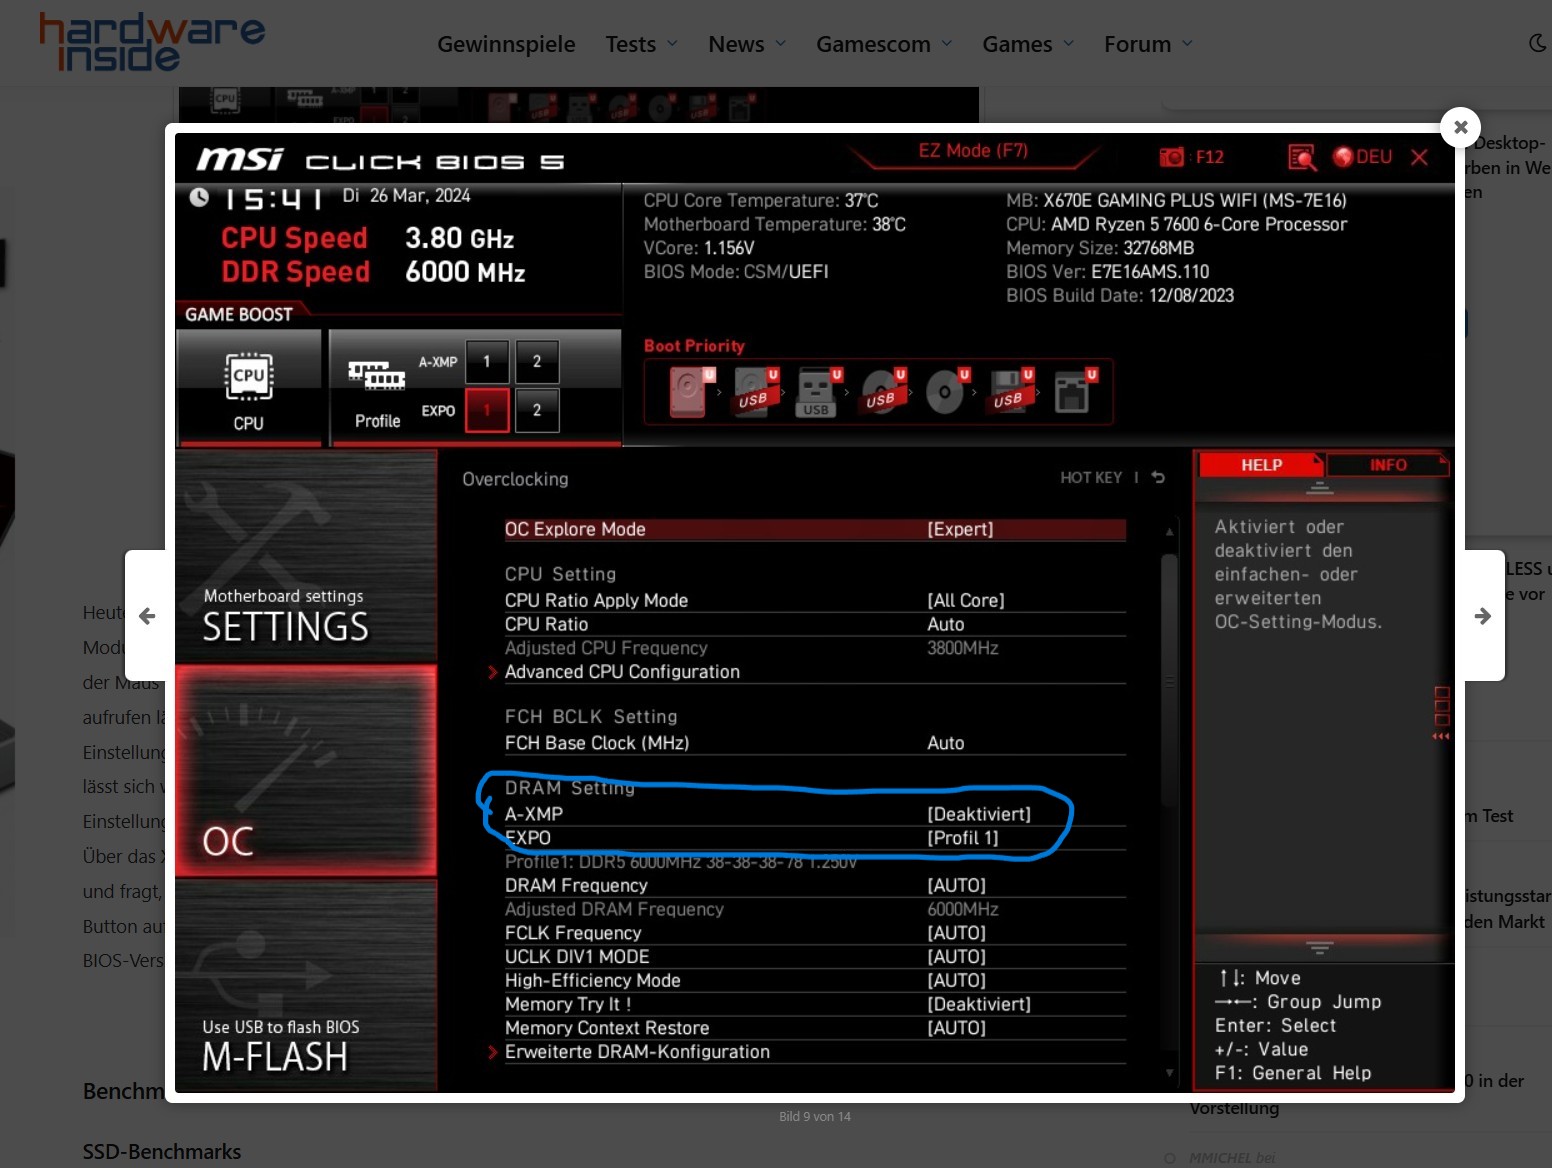Open the OC overclocking section

coord(306,771)
